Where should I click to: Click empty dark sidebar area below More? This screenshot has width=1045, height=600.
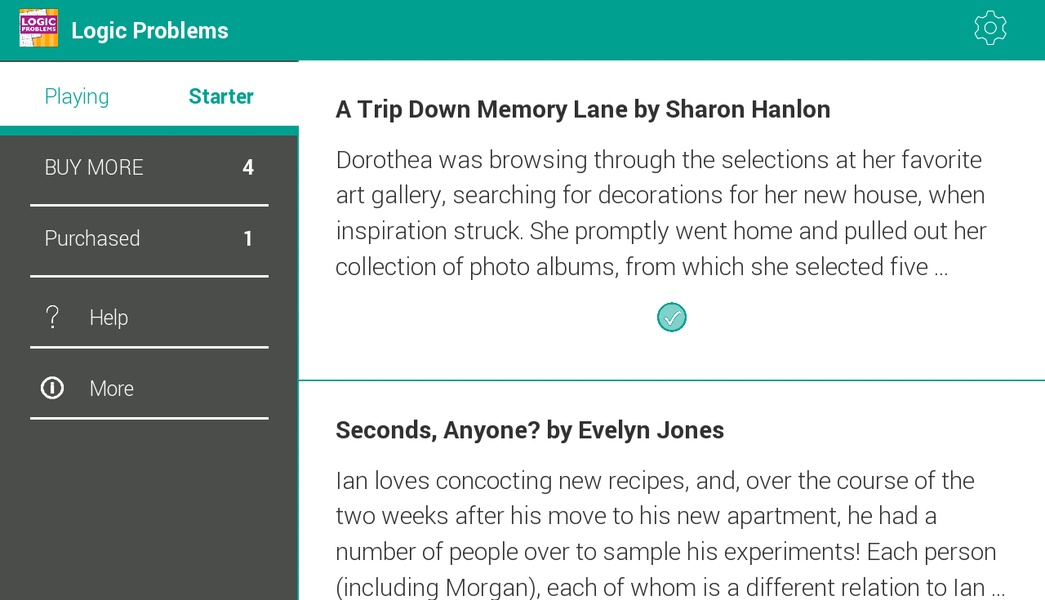[x=149, y=510]
